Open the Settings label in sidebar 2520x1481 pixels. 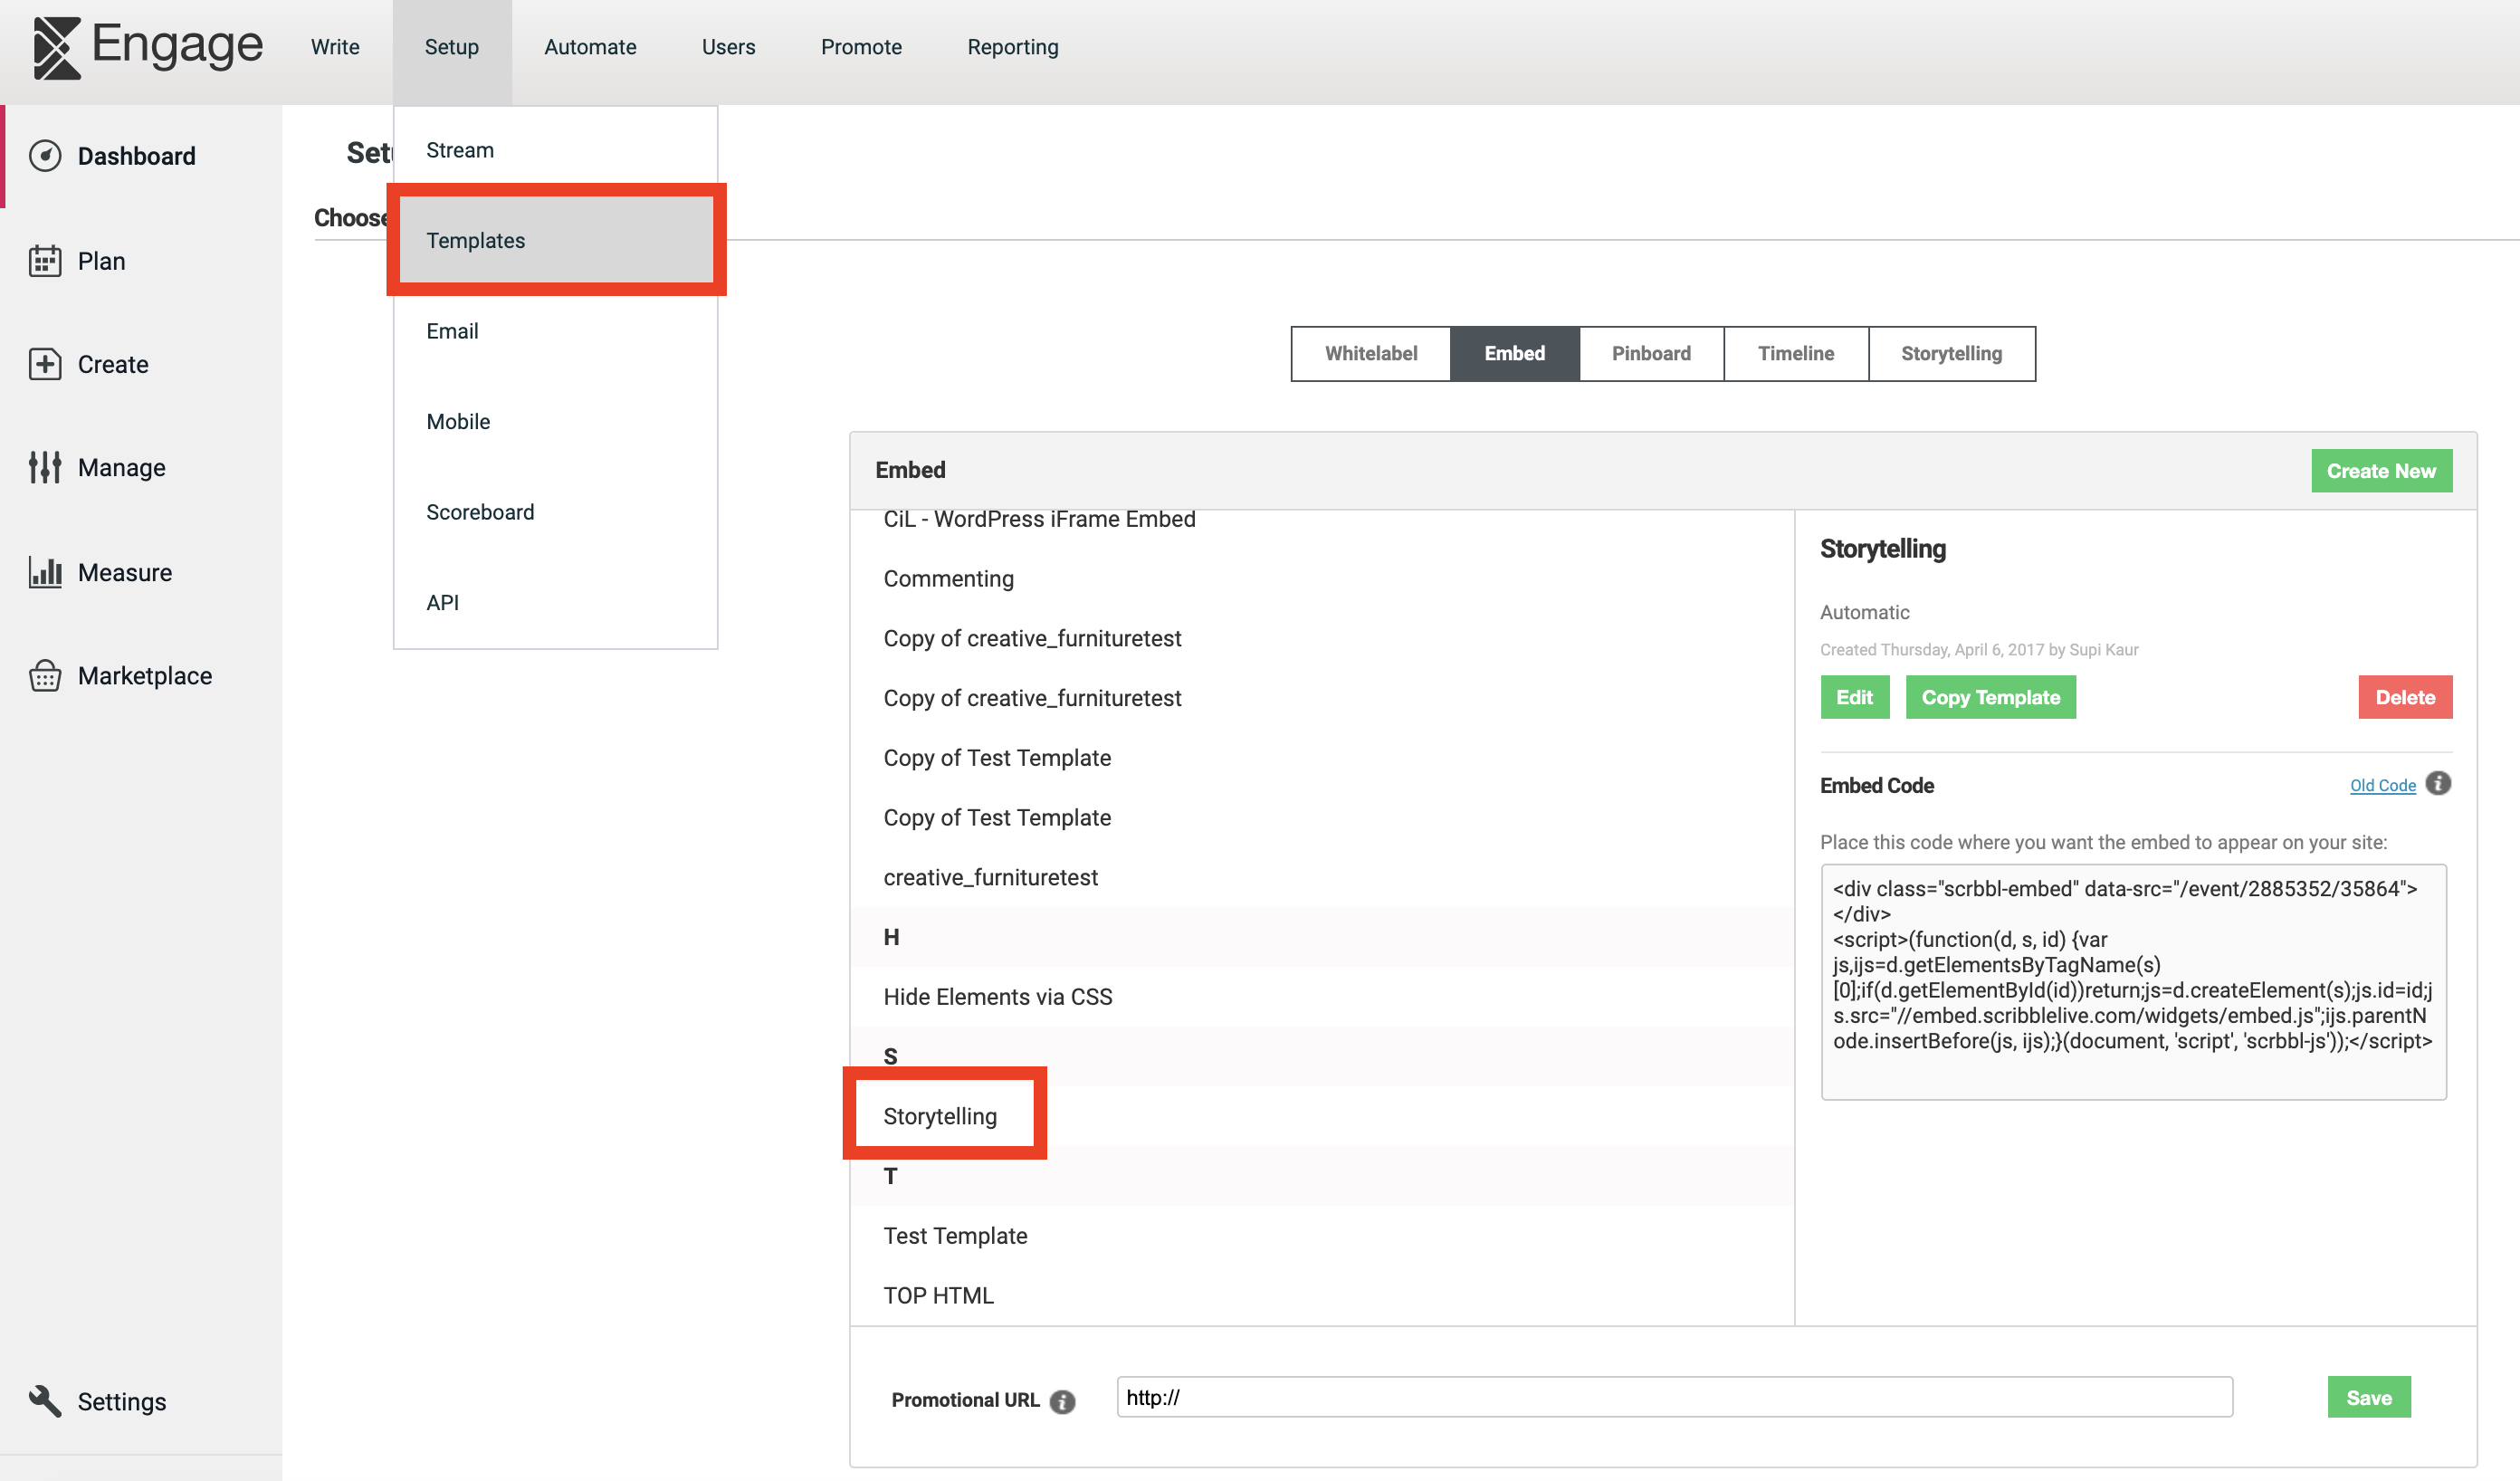click(x=122, y=1402)
